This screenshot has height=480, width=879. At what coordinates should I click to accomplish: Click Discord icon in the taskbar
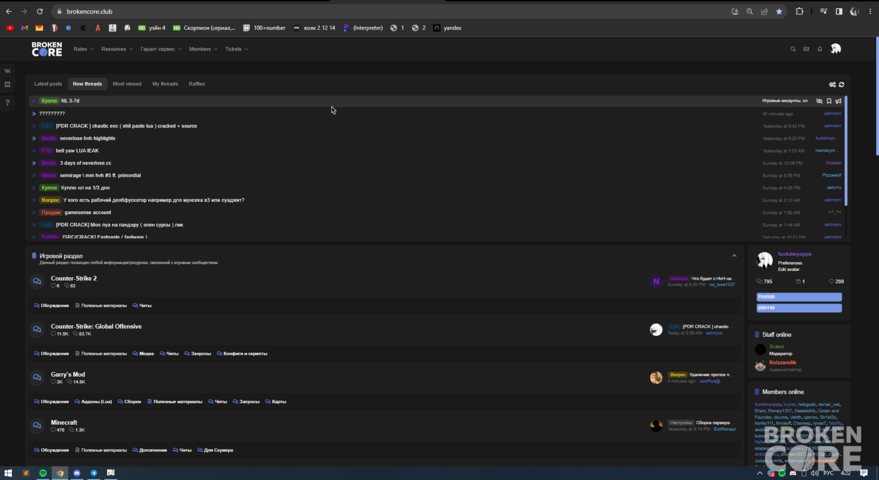[77, 473]
